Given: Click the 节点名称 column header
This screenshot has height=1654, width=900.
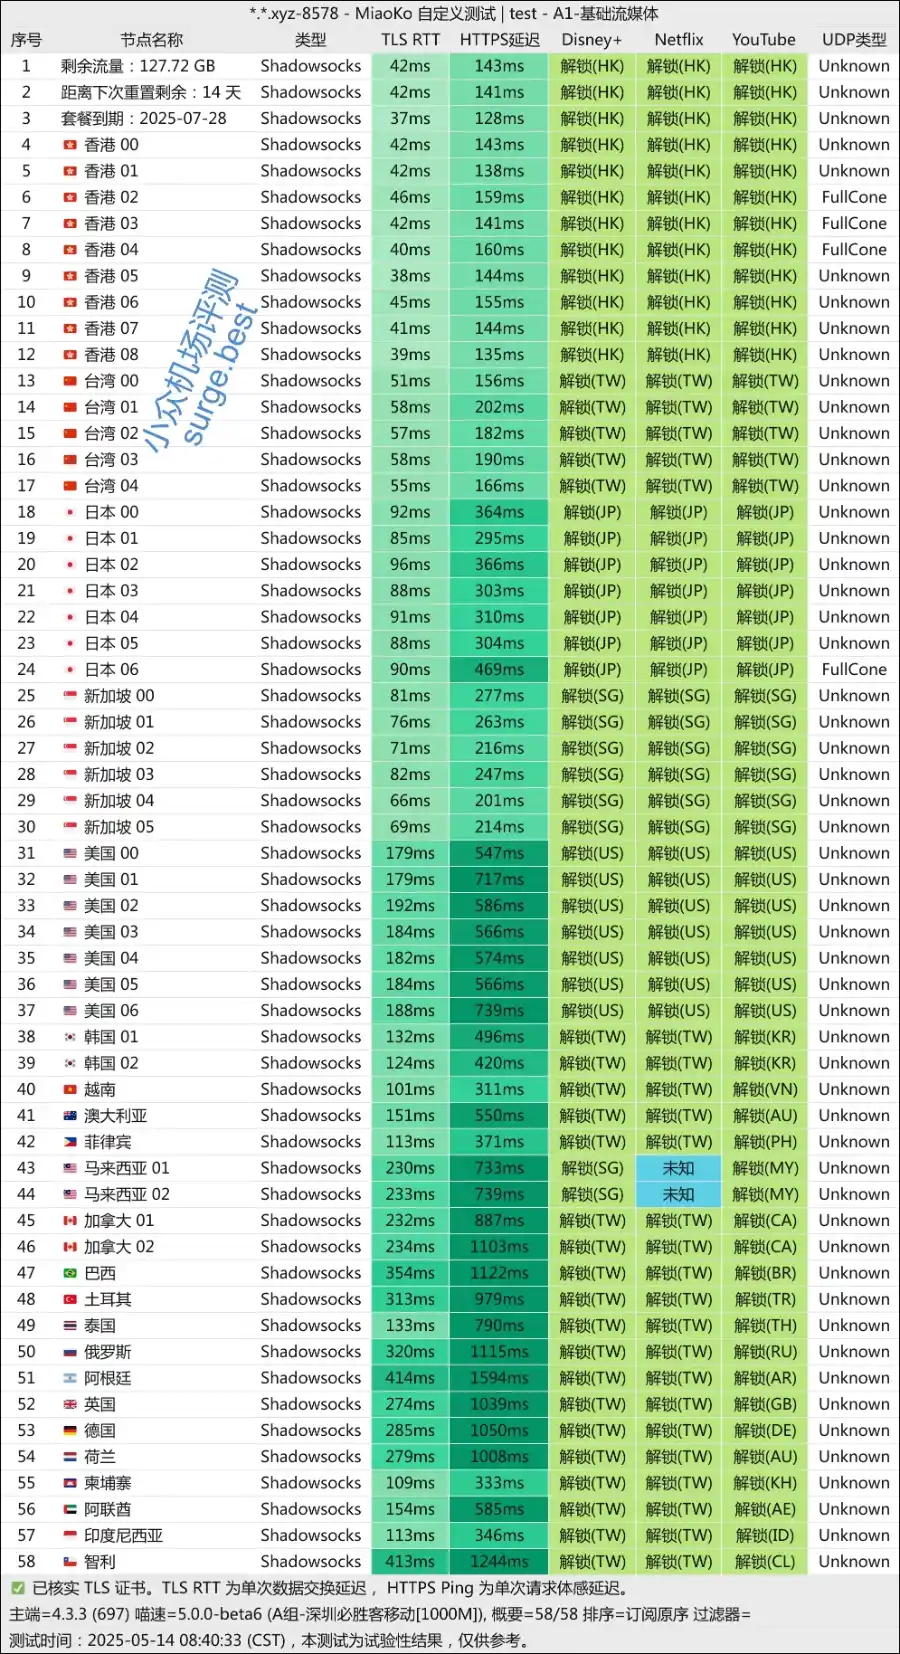Looking at the screenshot, I should [152, 40].
